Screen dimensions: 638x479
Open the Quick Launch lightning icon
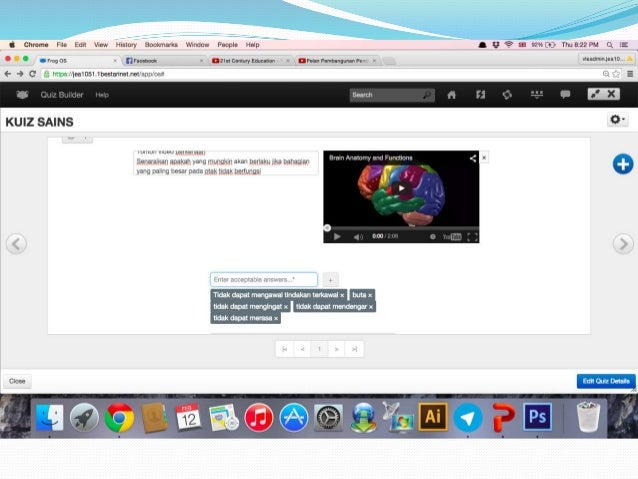pos(481,95)
